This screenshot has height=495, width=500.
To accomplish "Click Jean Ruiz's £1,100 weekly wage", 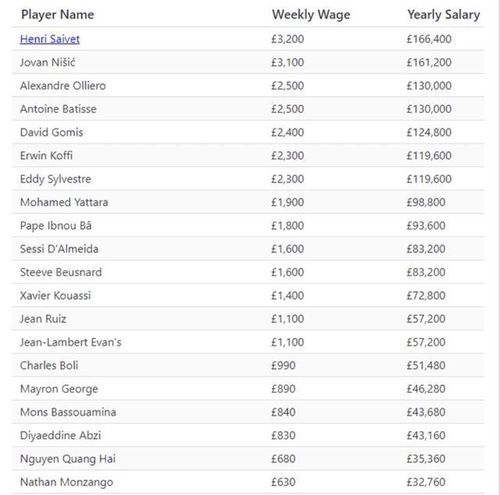I will point(287,319).
